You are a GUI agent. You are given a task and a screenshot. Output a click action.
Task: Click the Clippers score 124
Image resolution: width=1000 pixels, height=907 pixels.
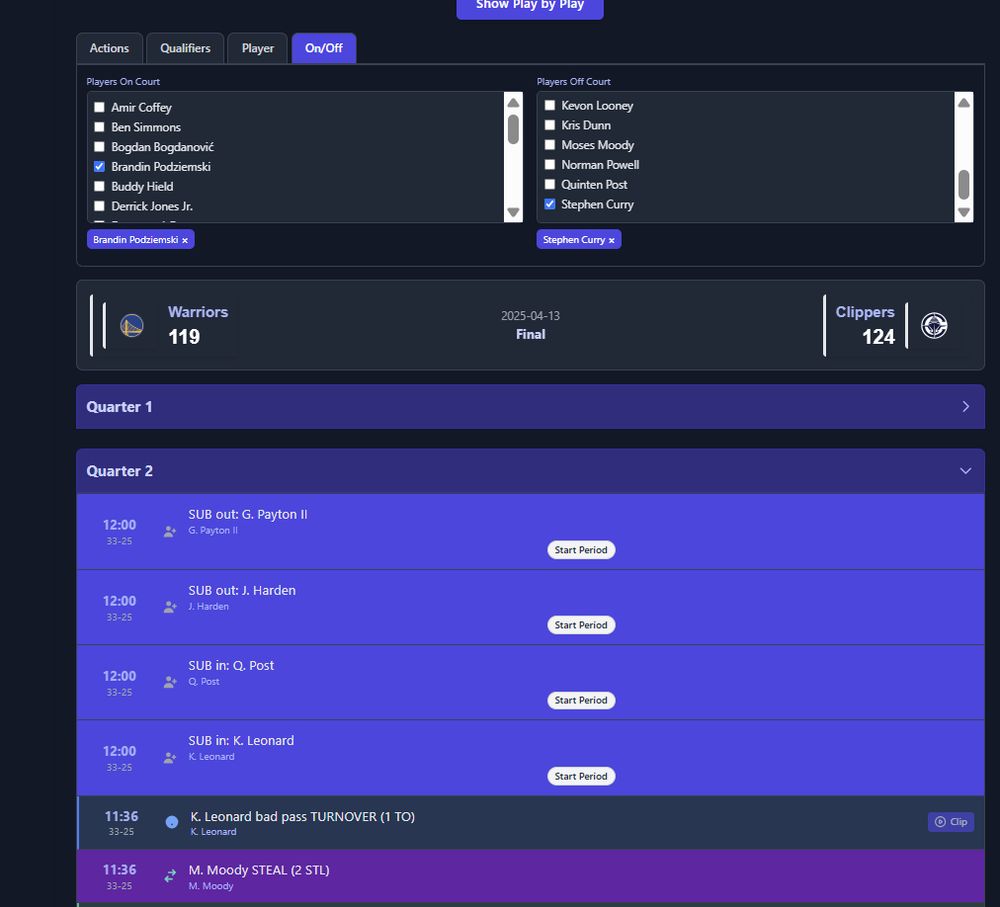pyautogui.click(x=878, y=337)
